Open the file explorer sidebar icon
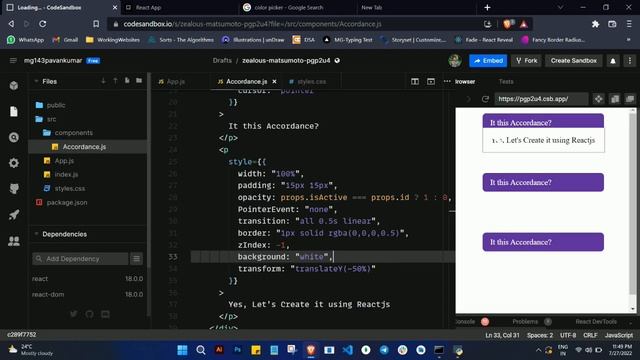The width and height of the screenshot is (640, 360). (x=14, y=111)
